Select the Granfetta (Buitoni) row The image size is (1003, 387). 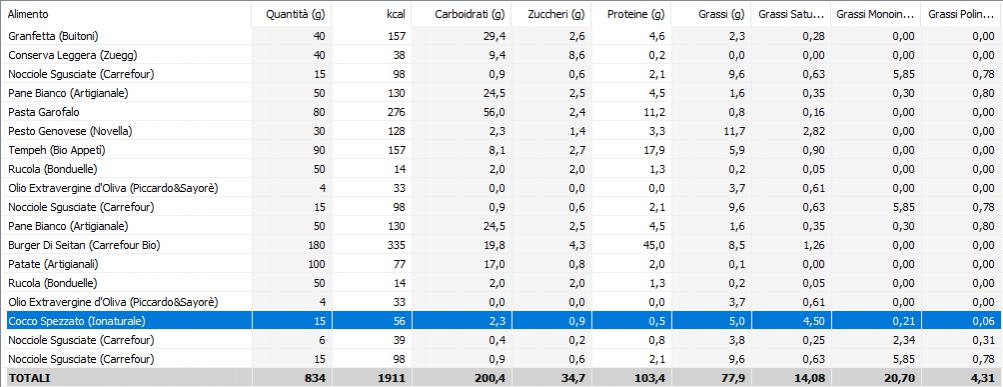pyautogui.click(x=502, y=36)
